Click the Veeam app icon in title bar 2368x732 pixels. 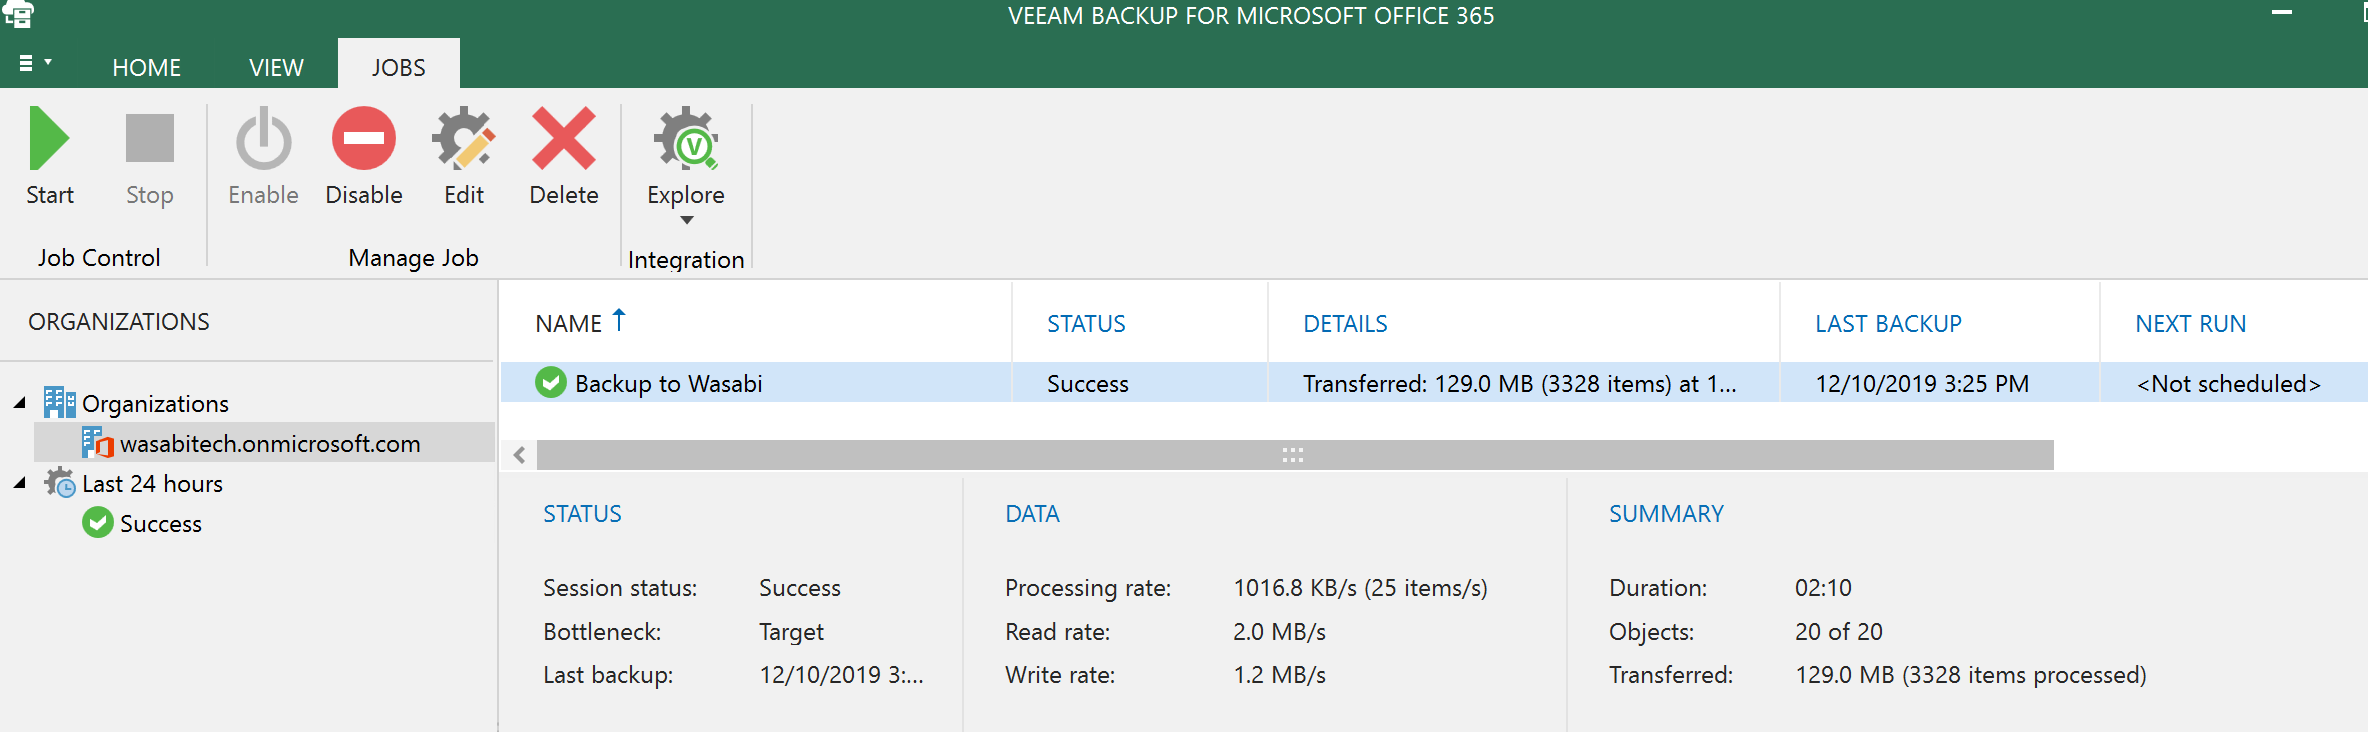point(18,14)
